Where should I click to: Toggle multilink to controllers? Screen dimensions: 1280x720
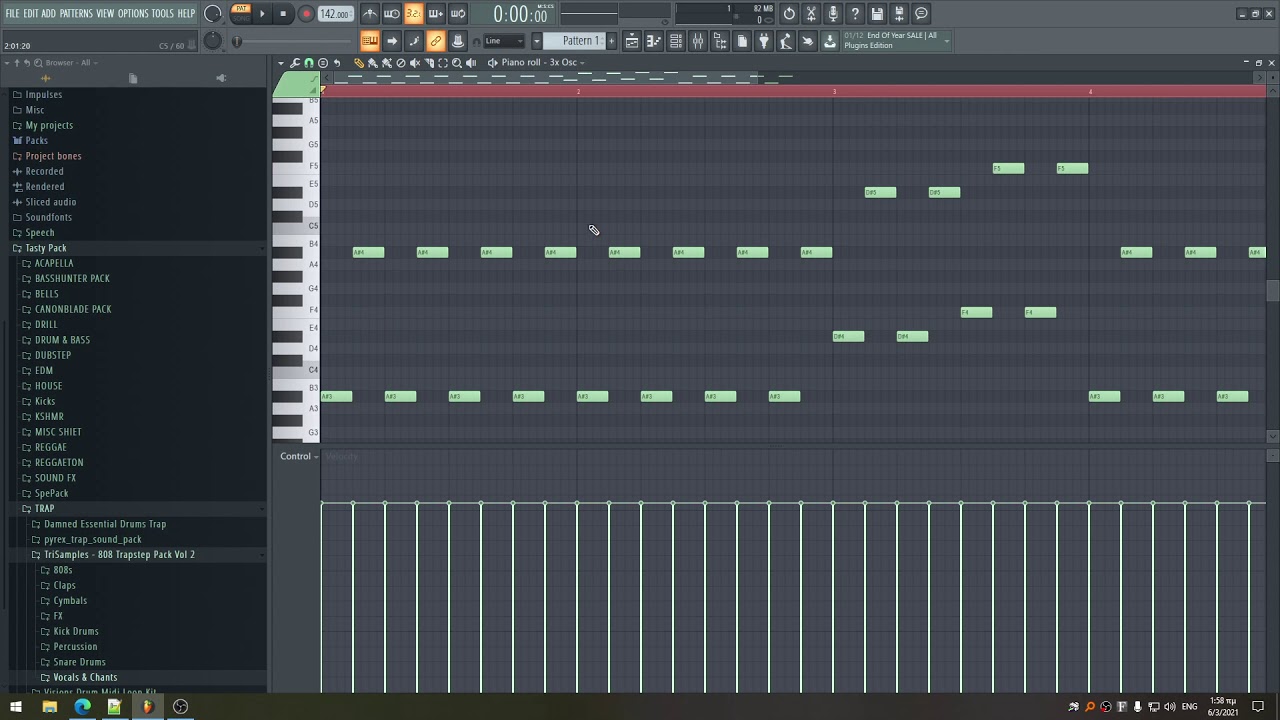click(x=457, y=41)
